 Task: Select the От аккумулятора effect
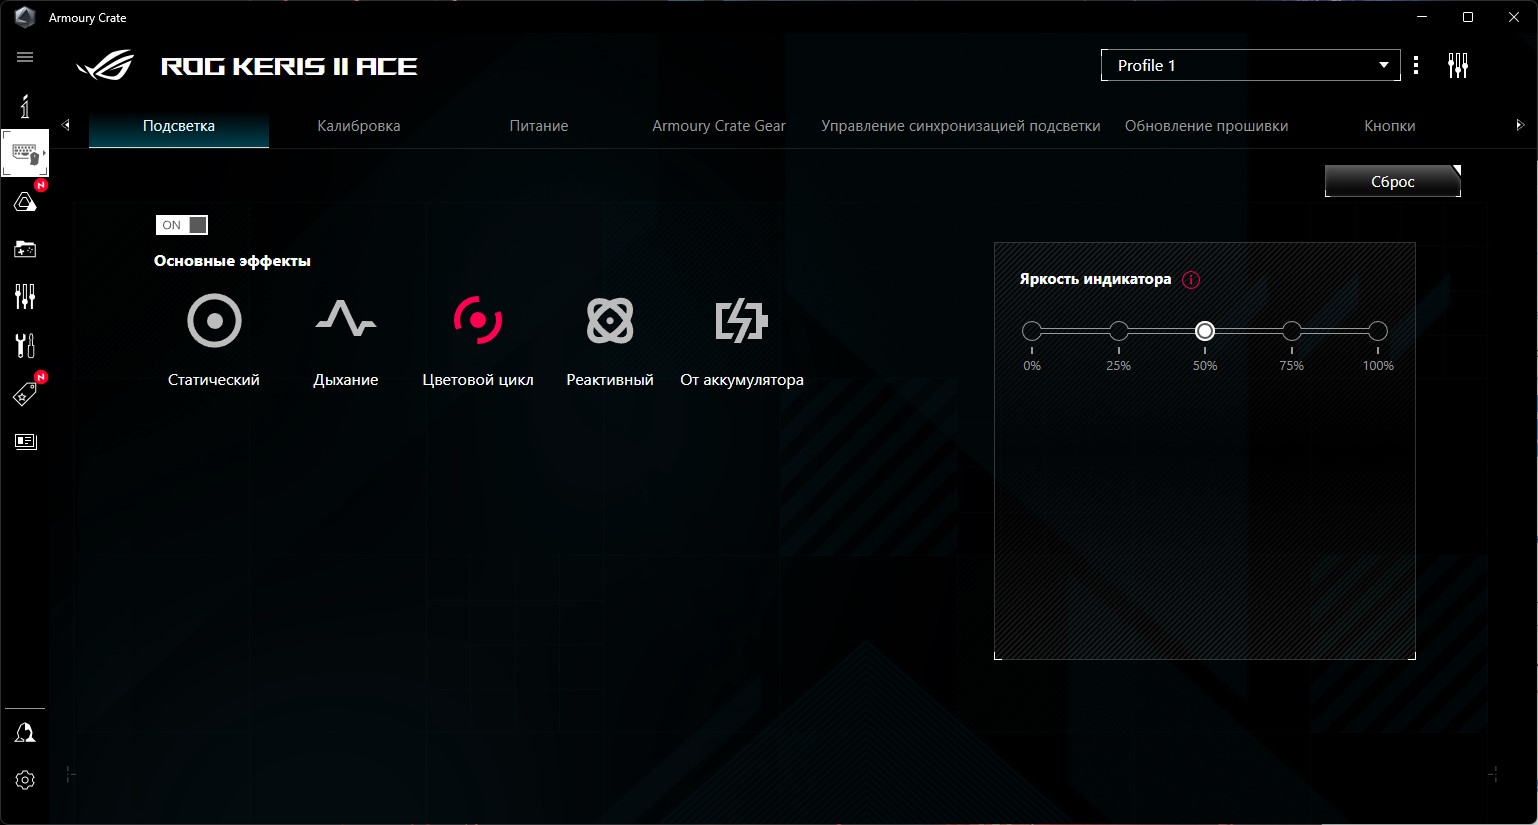(742, 340)
